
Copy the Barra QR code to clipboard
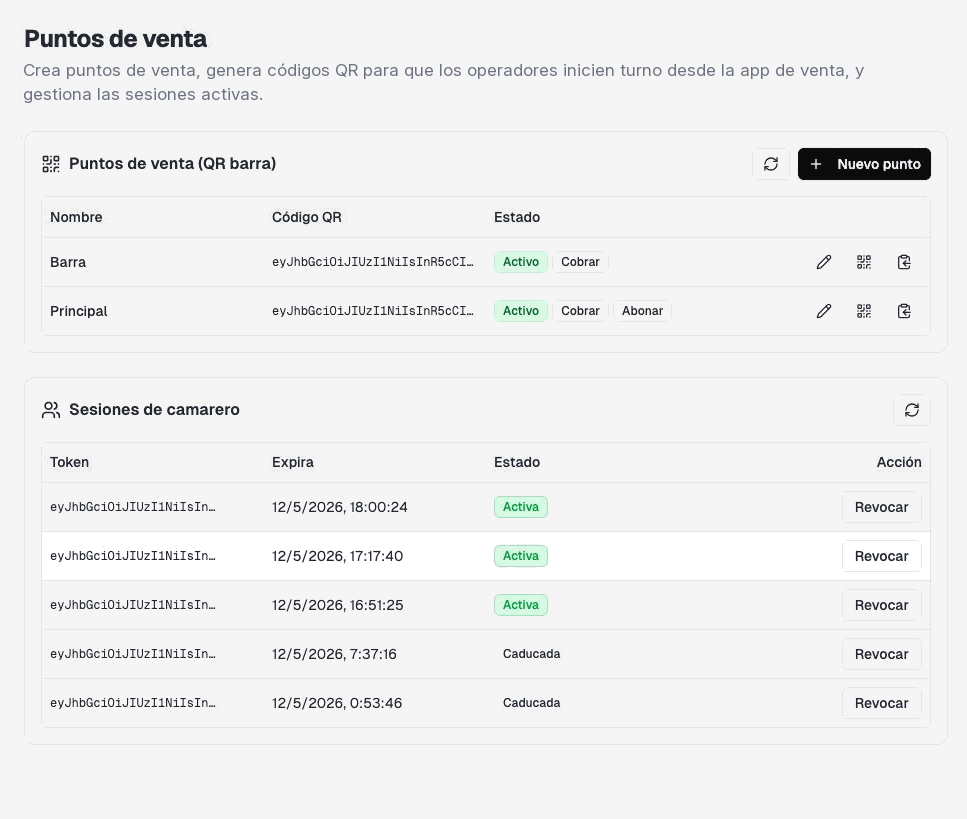[x=903, y=262]
